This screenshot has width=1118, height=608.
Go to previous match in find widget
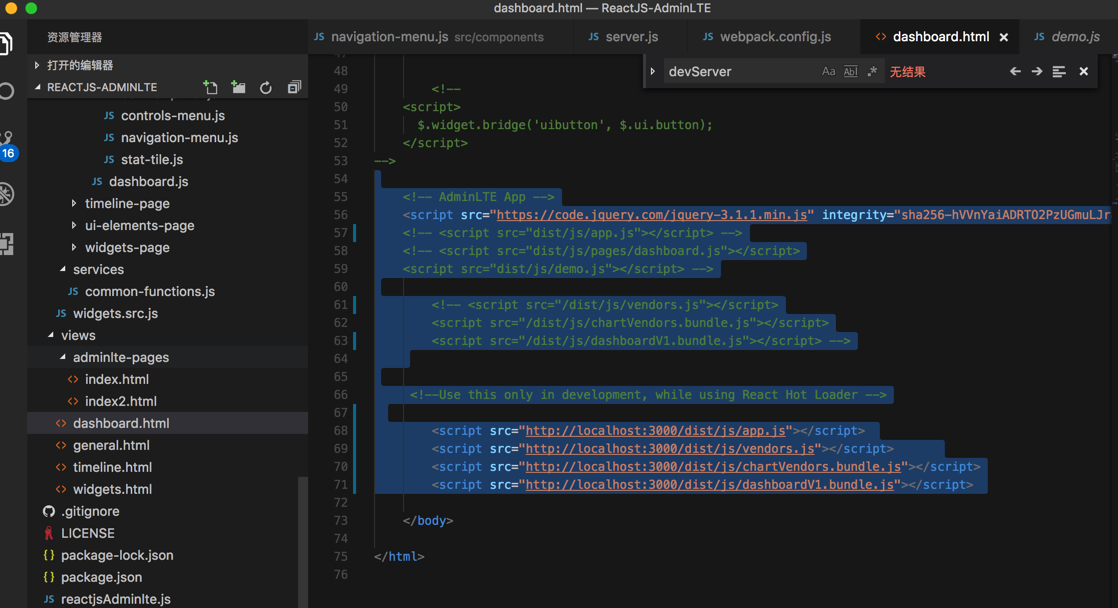click(1015, 72)
